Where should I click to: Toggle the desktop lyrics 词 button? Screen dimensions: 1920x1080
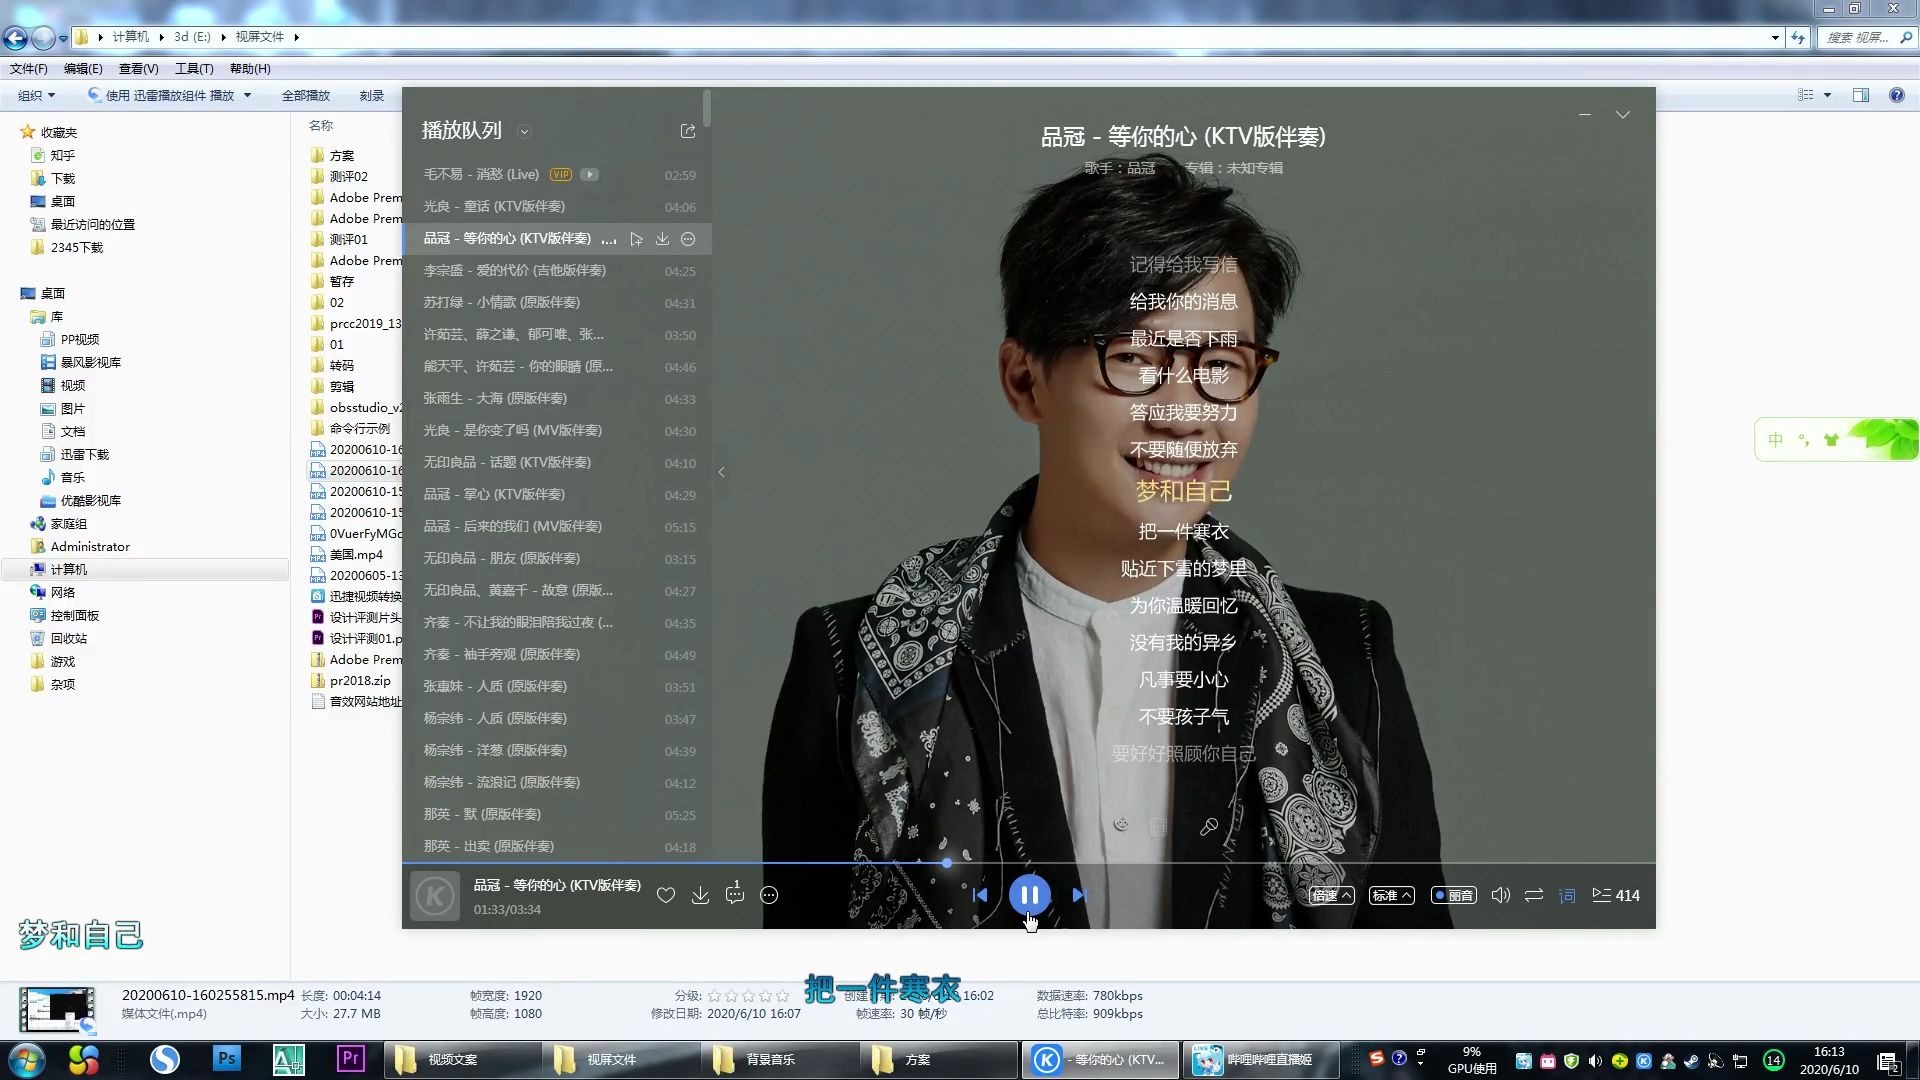point(1567,895)
